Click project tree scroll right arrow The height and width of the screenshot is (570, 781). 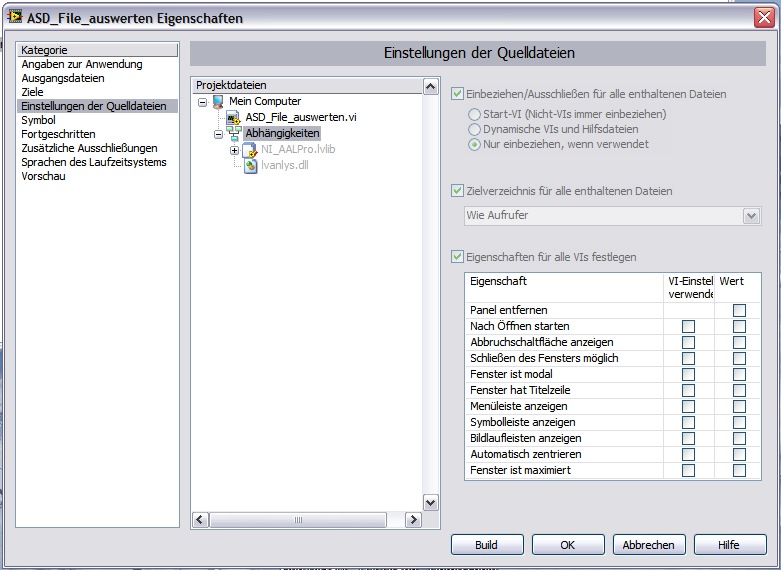pyautogui.click(x=413, y=520)
